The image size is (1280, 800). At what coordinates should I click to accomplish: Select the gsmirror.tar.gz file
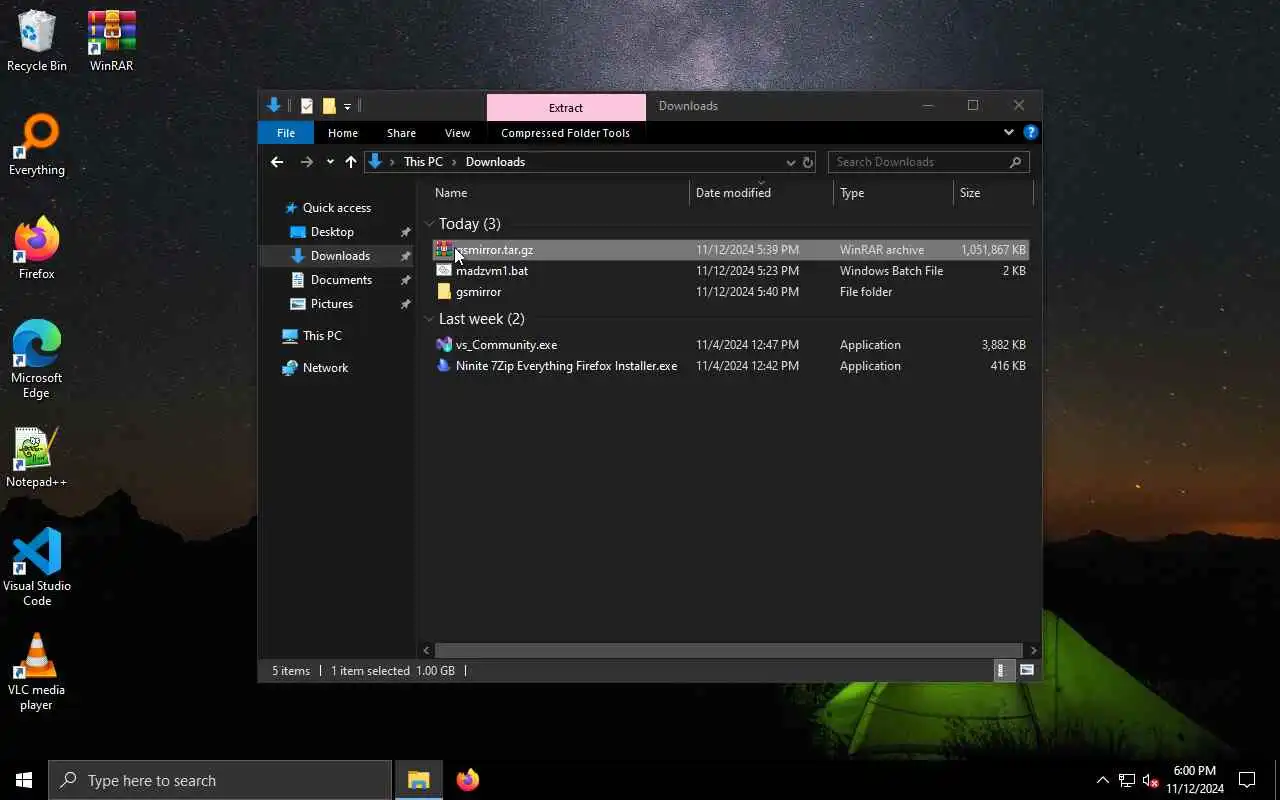[x=730, y=250]
